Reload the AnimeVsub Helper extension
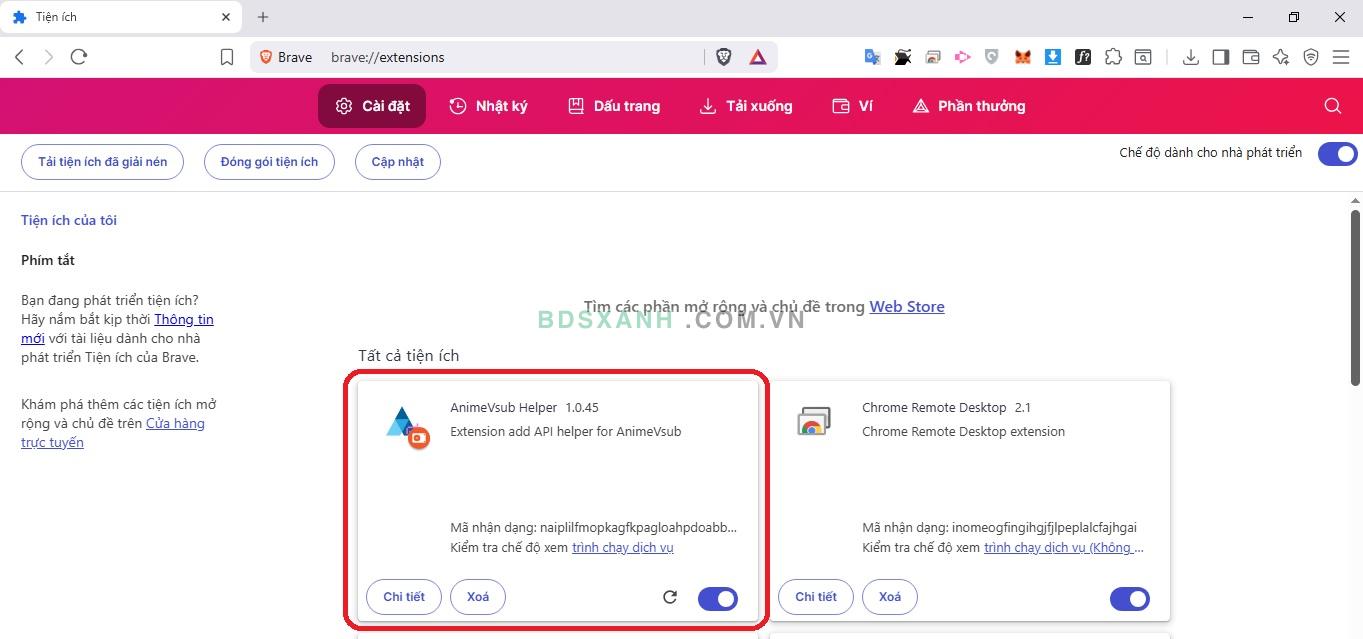The image size is (1363, 639). 670,597
